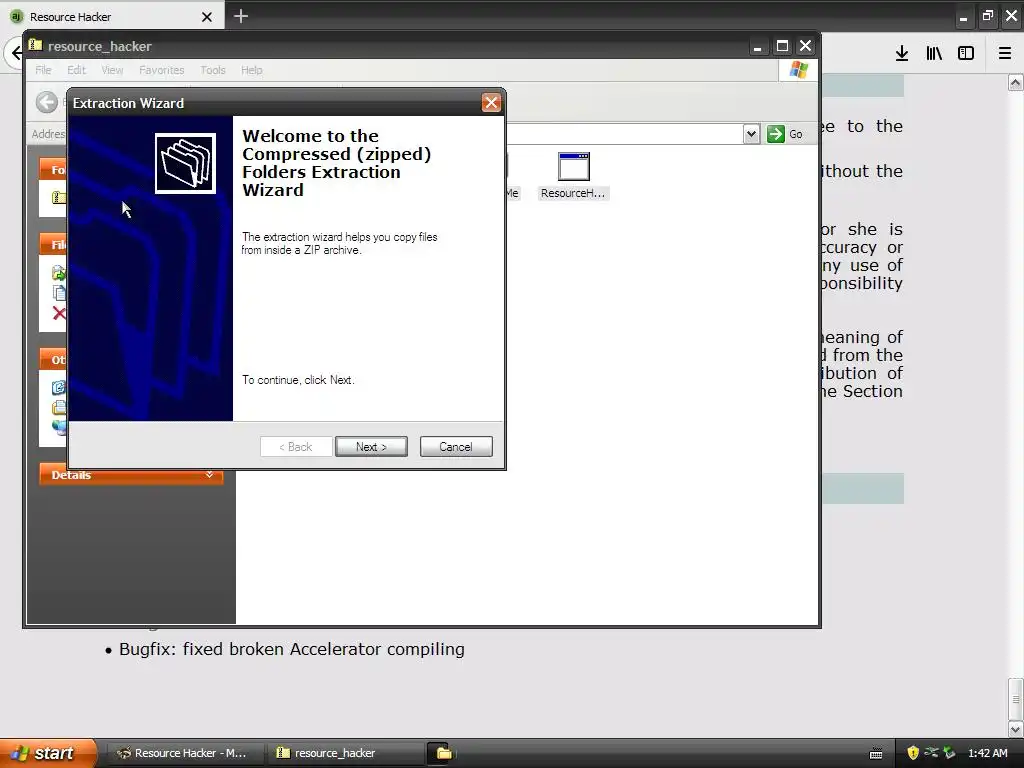The height and width of the screenshot is (768, 1024).
Task: Click the copy file icon in sidebar
Action: 59,293
